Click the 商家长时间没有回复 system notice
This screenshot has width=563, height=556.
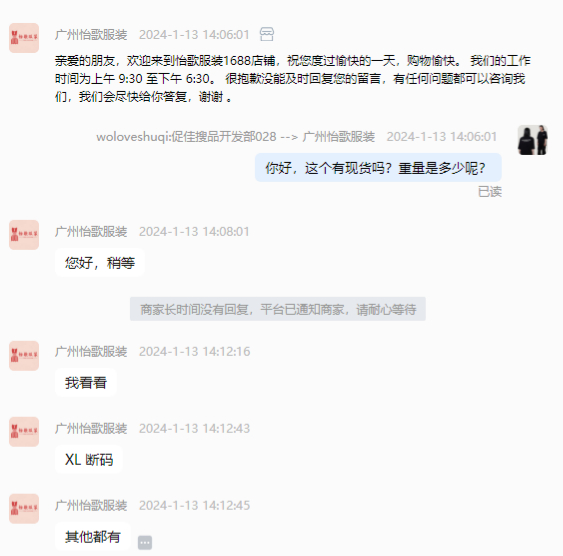tap(278, 309)
